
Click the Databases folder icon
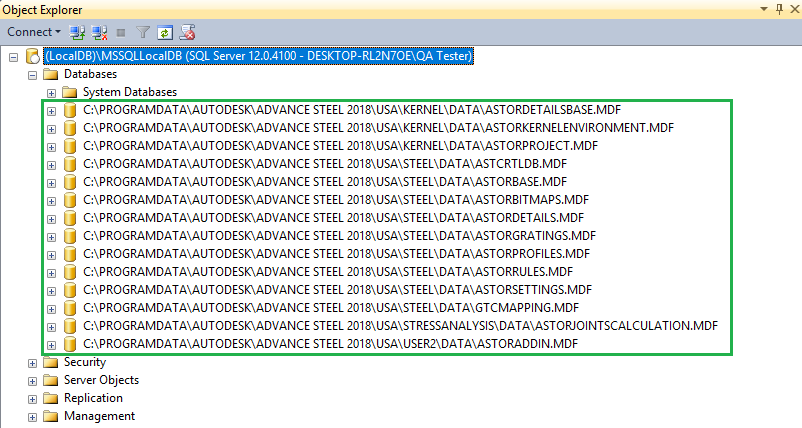51,75
